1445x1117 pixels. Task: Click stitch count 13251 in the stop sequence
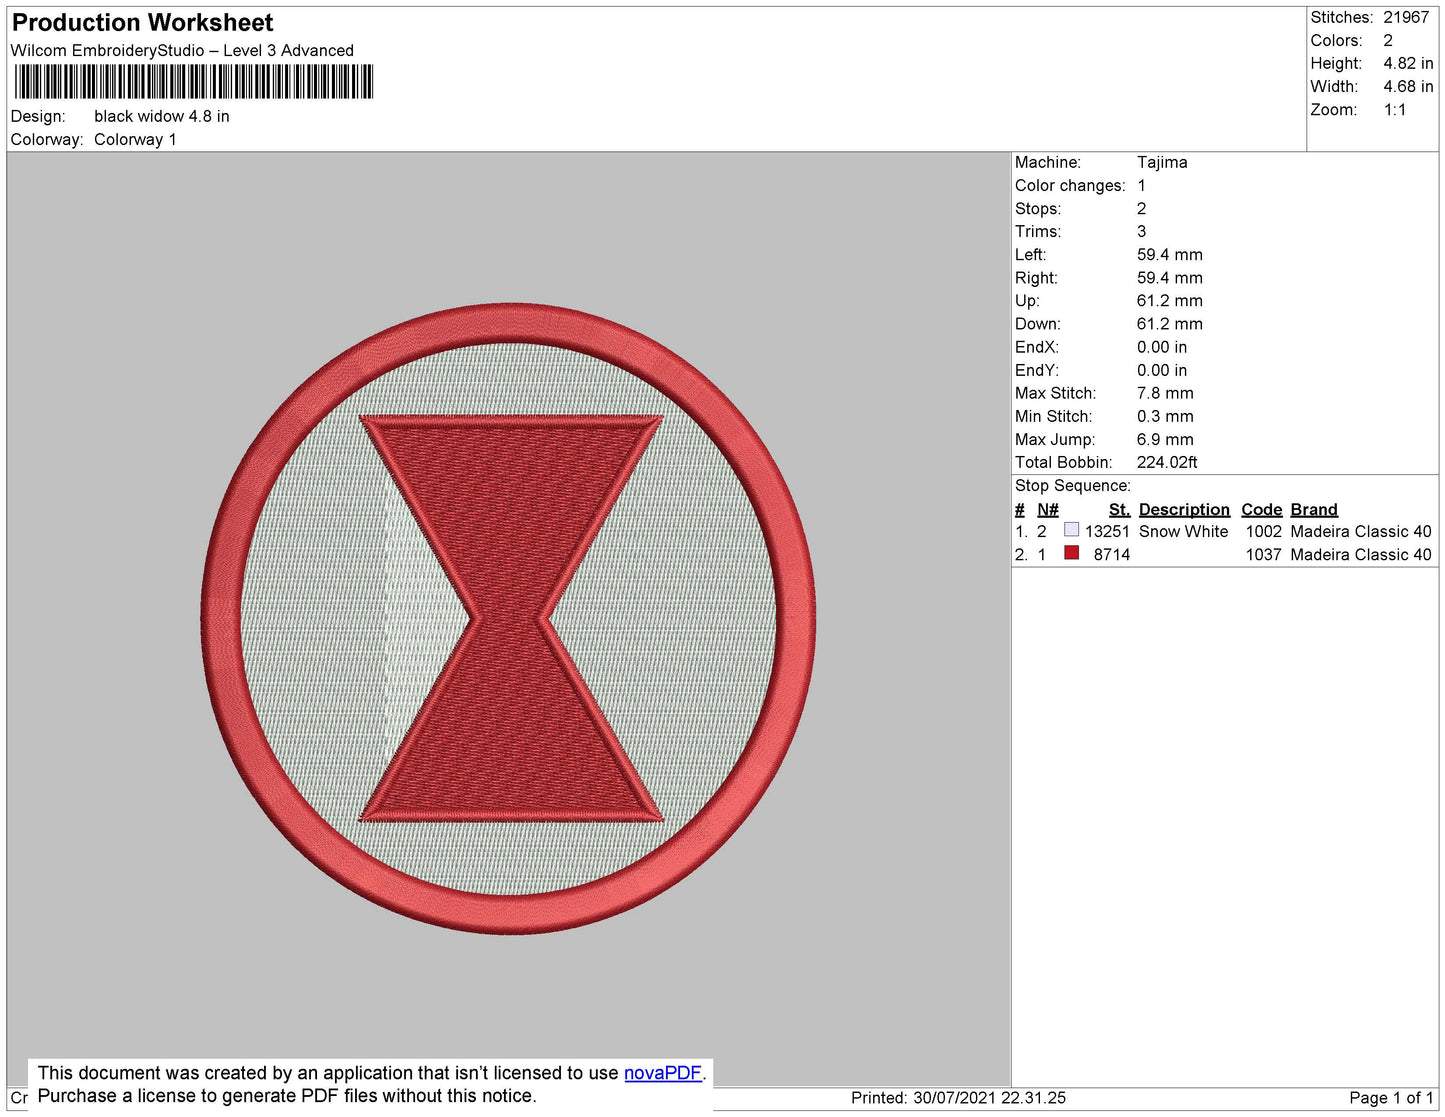click(1107, 531)
